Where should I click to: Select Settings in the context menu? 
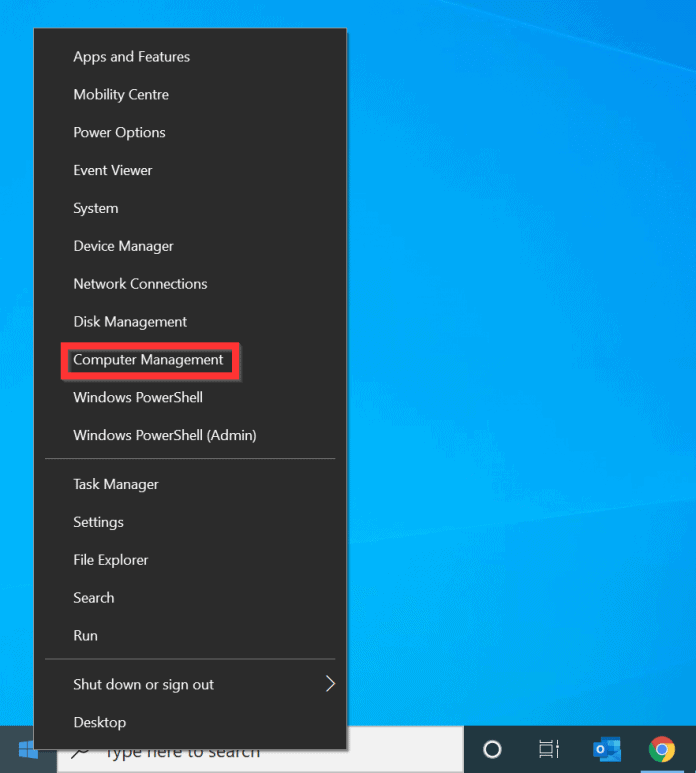point(98,522)
